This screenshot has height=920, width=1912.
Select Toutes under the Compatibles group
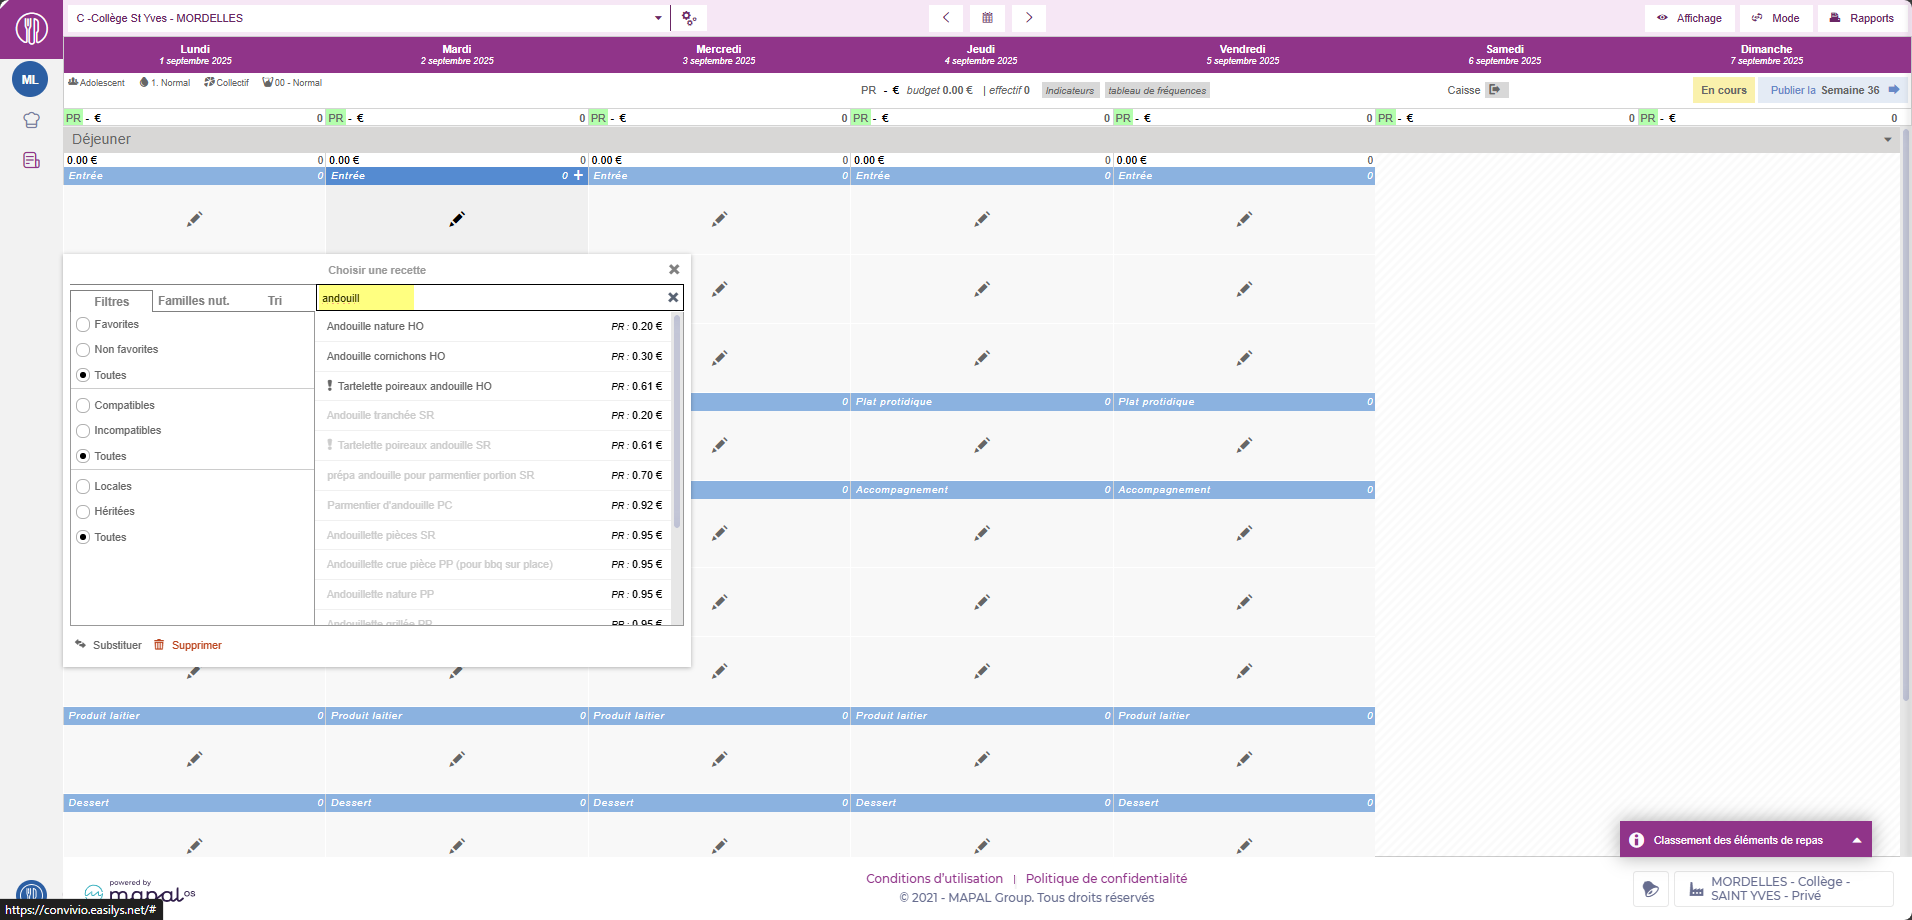pyautogui.click(x=83, y=456)
